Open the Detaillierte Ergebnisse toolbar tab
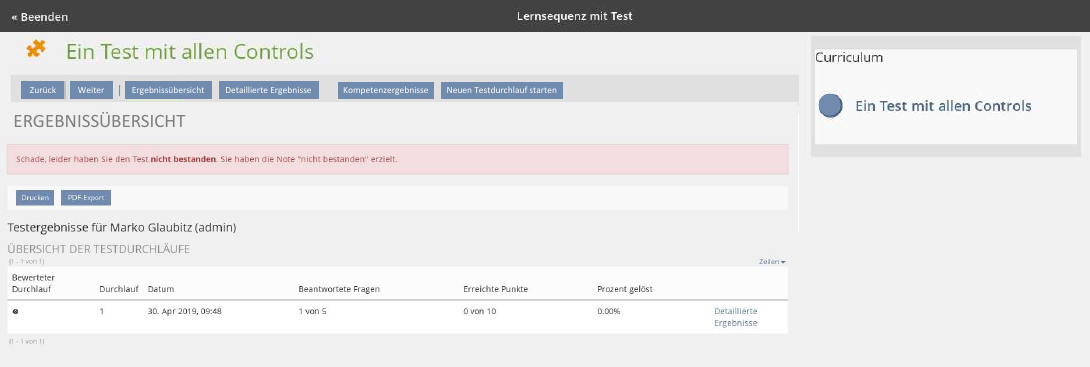 [x=268, y=90]
